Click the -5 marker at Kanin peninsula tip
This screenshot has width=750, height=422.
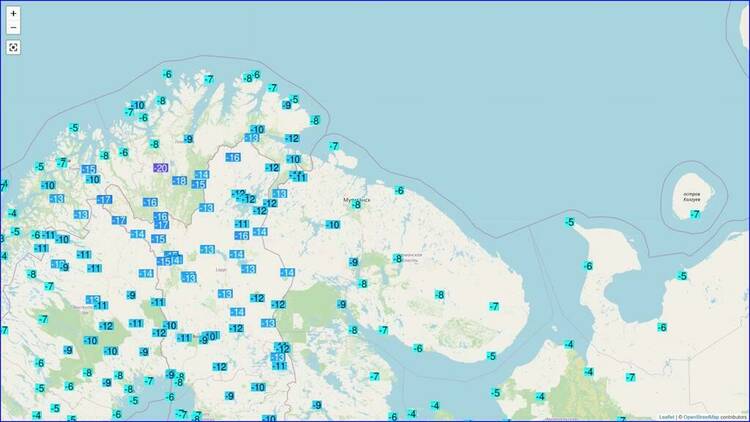[x=569, y=222]
